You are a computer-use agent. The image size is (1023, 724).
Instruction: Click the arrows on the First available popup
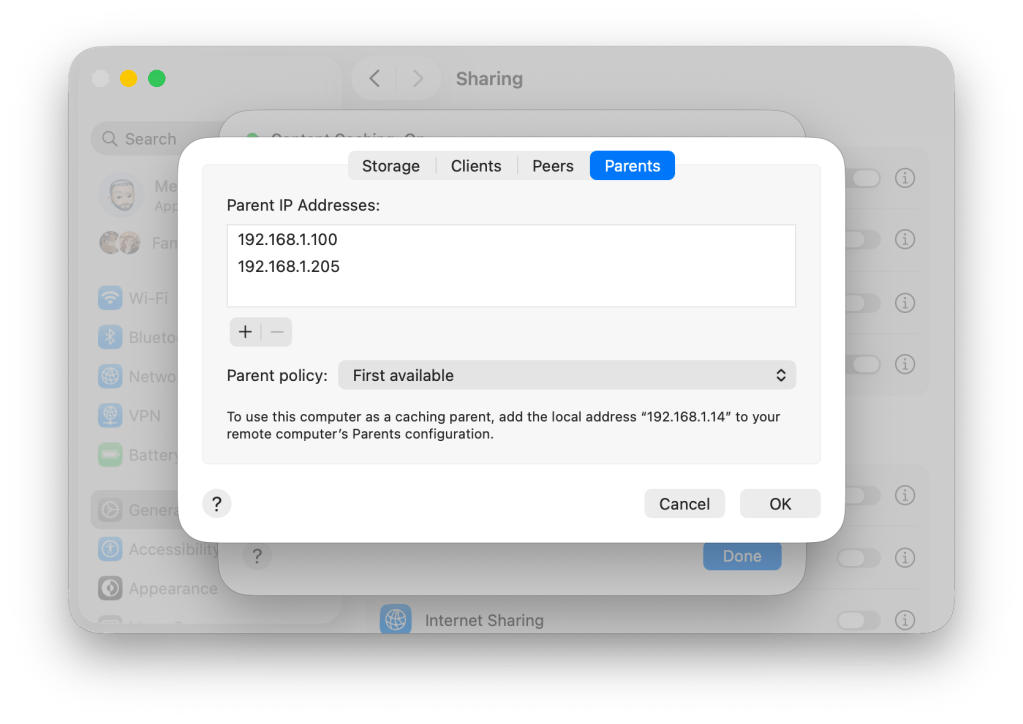tap(781, 375)
